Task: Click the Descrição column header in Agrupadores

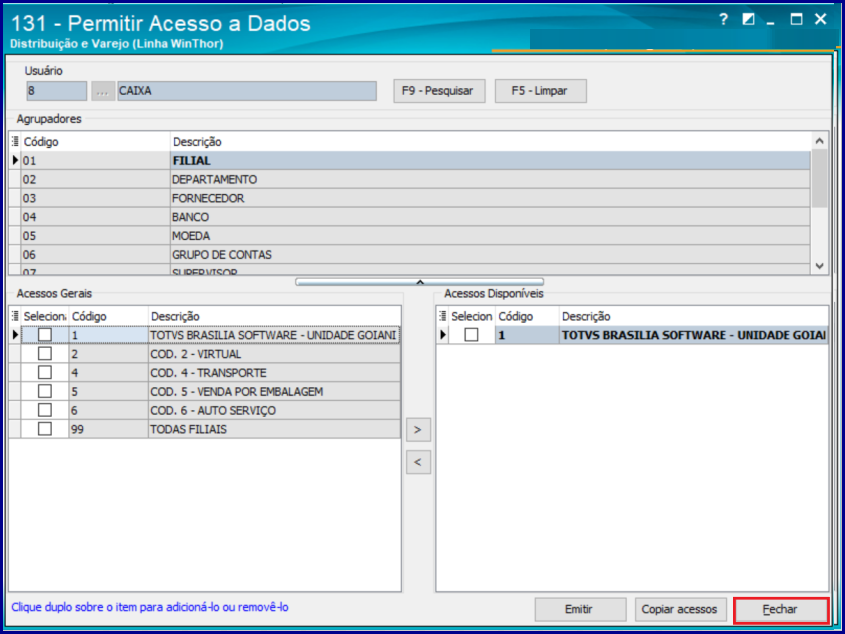Action: pos(490,142)
